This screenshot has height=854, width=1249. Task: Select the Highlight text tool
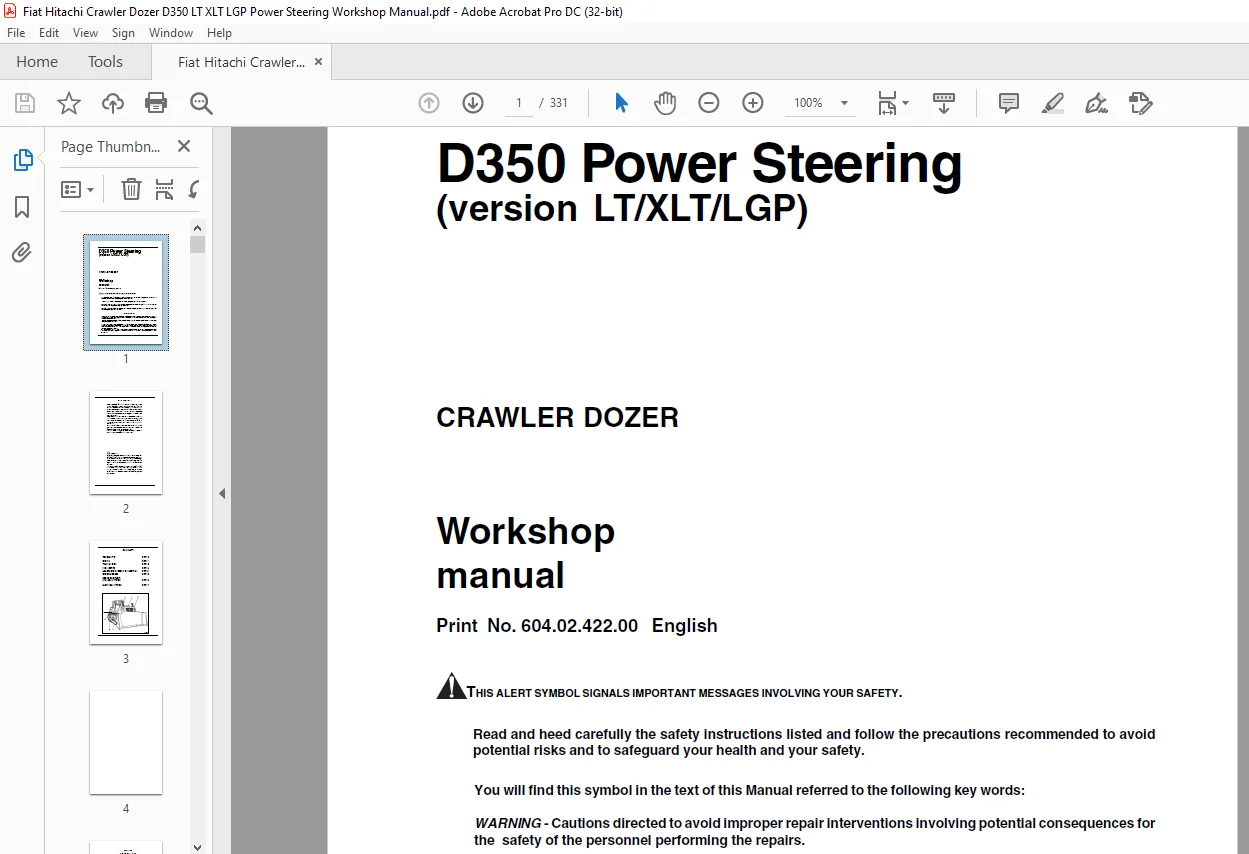click(x=1053, y=103)
